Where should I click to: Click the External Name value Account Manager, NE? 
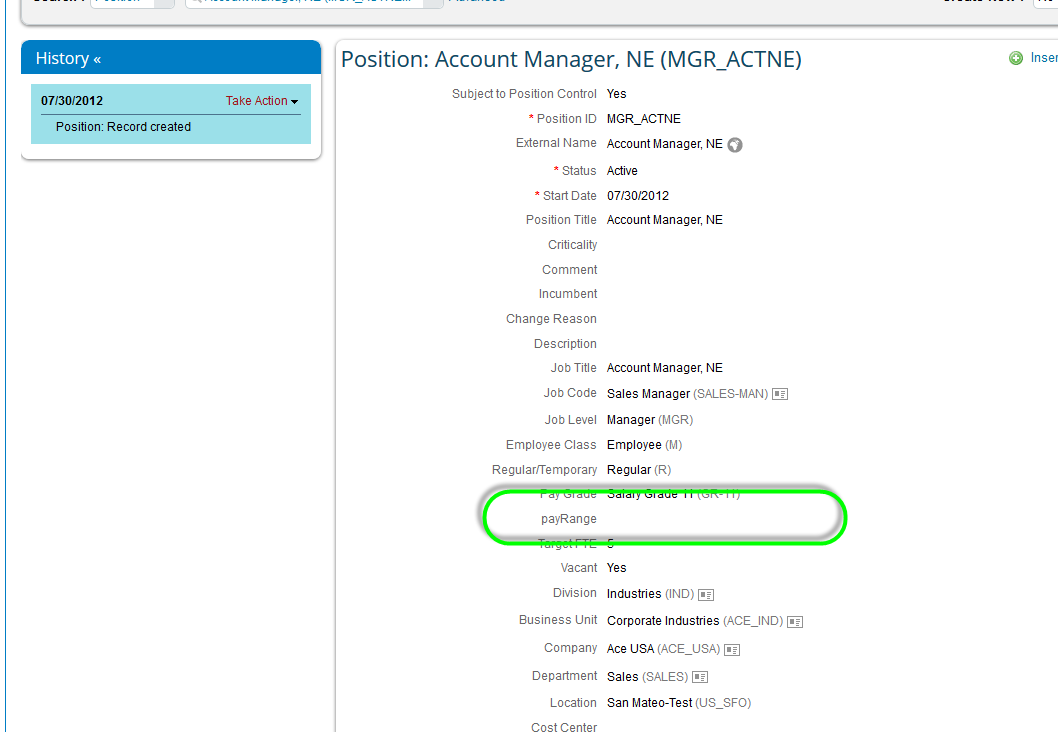point(665,144)
